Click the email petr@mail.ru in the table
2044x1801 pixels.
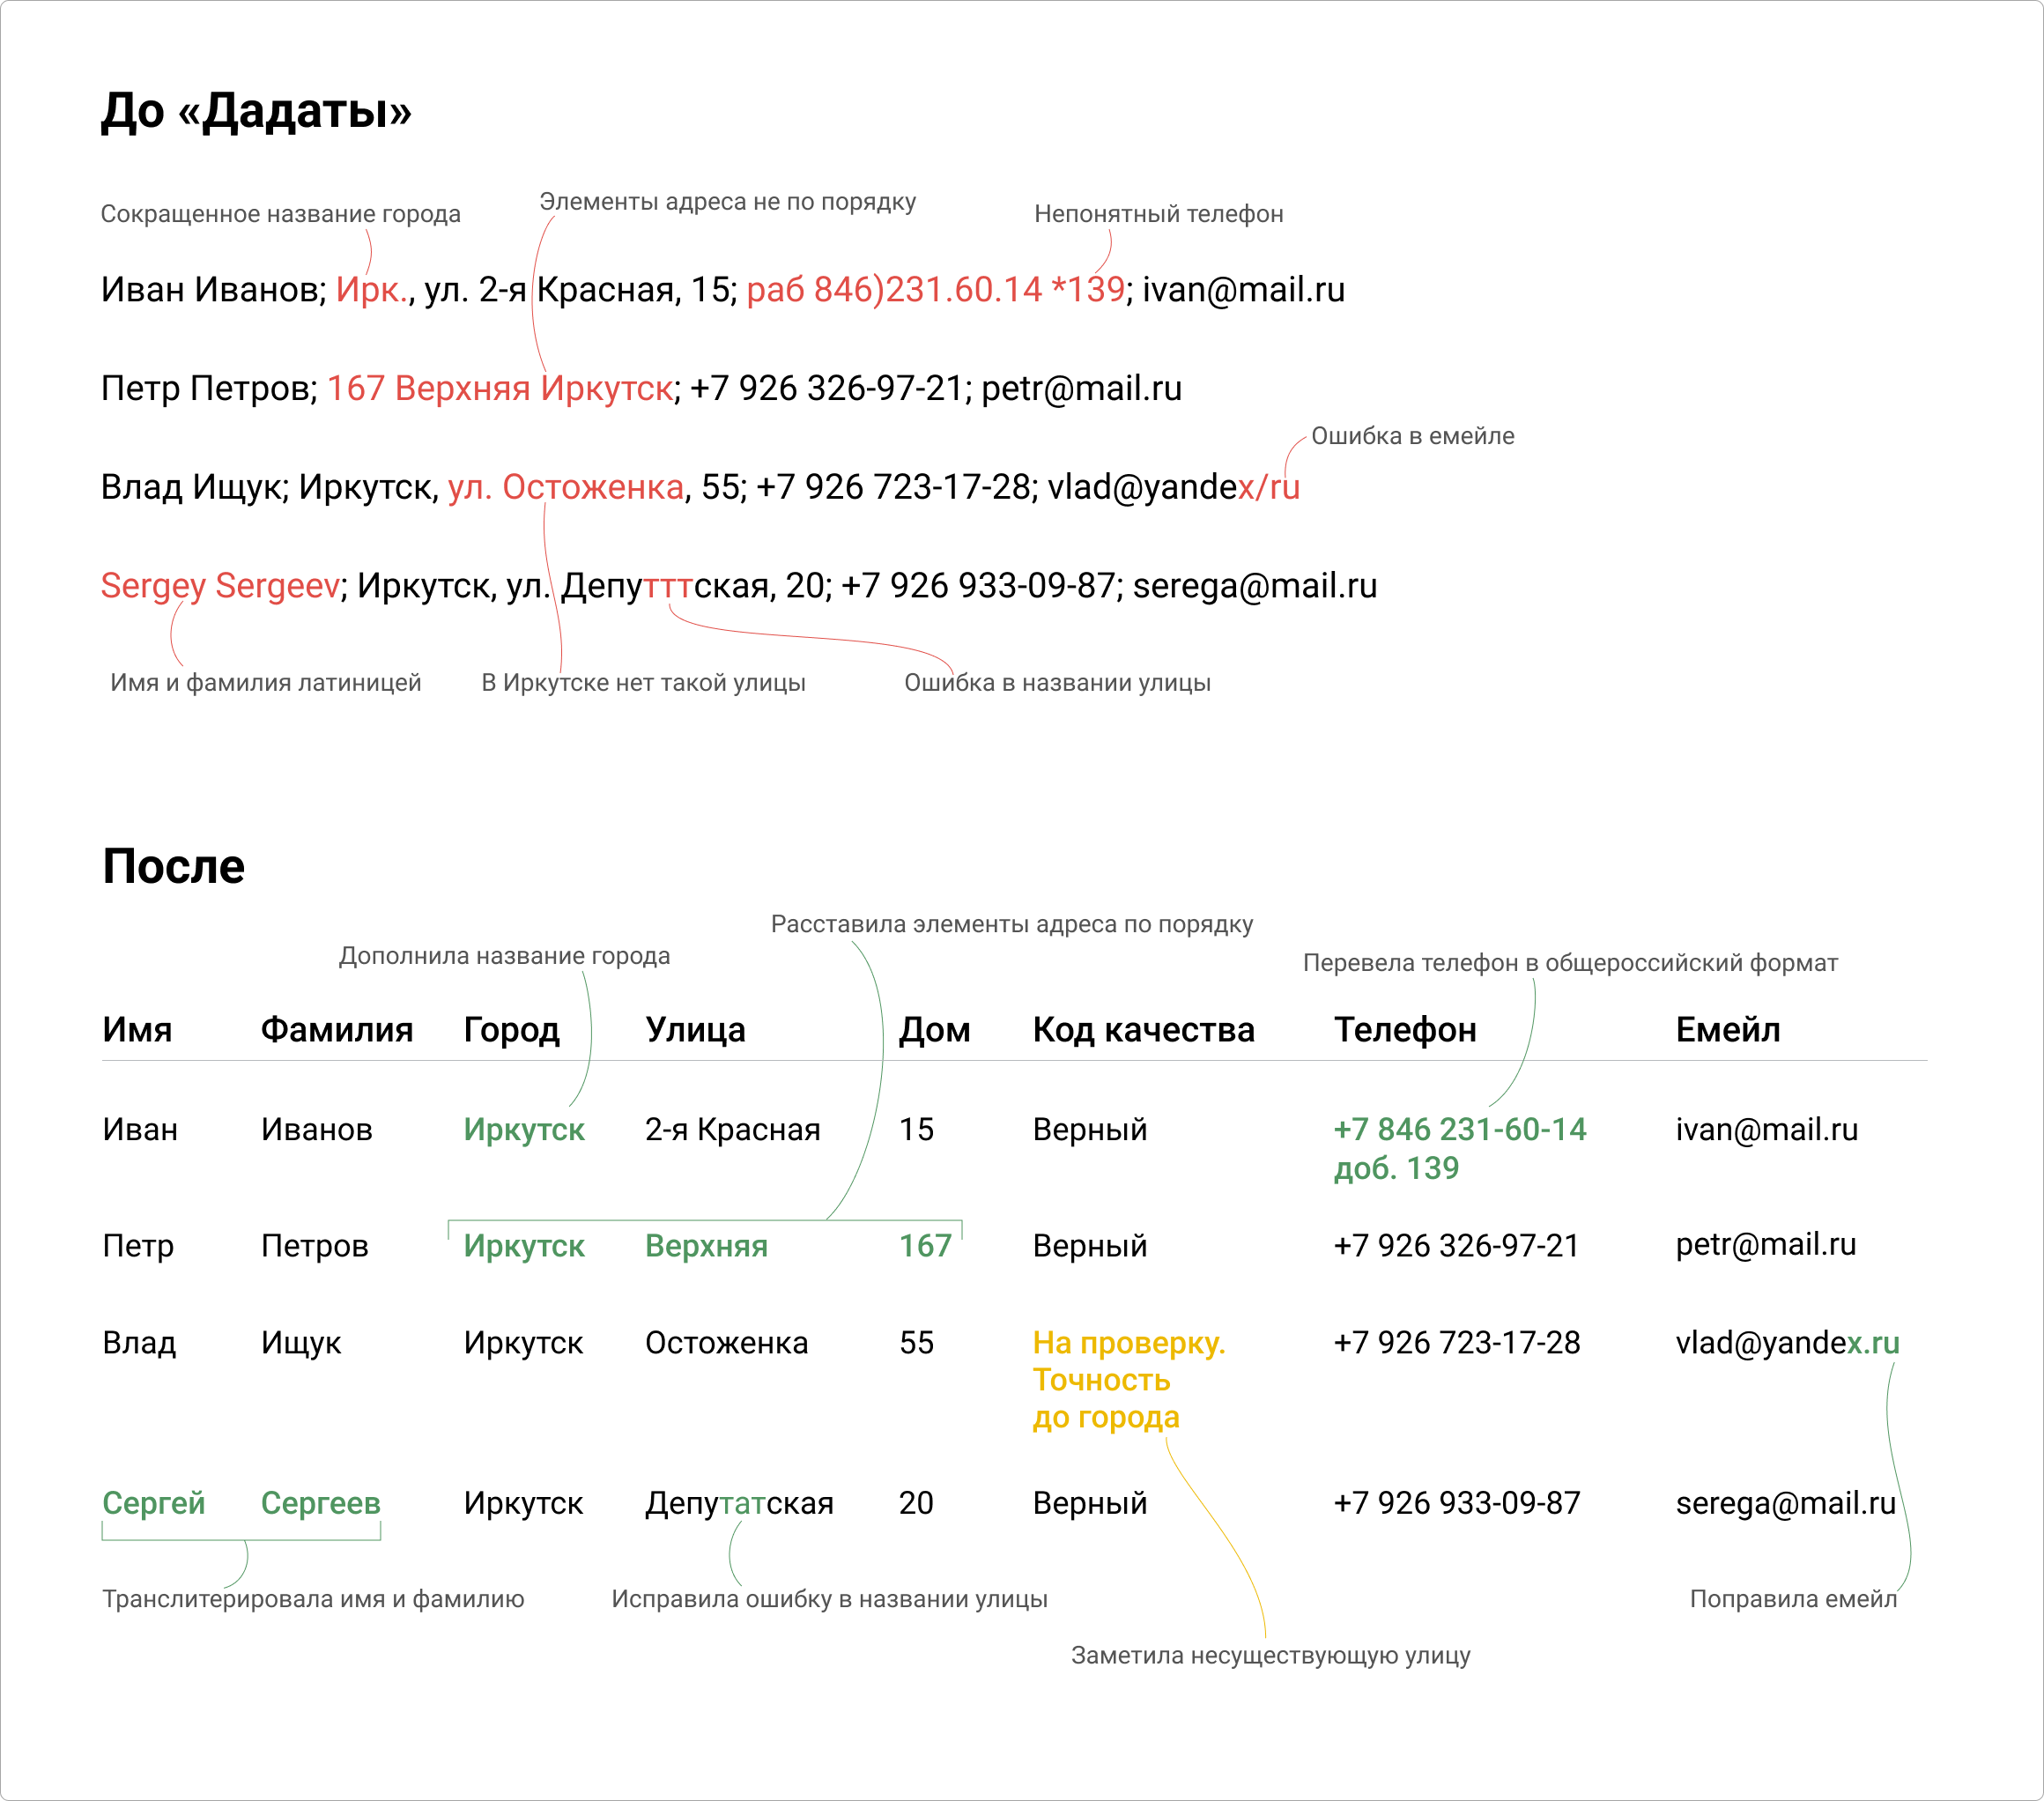point(1765,1244)
